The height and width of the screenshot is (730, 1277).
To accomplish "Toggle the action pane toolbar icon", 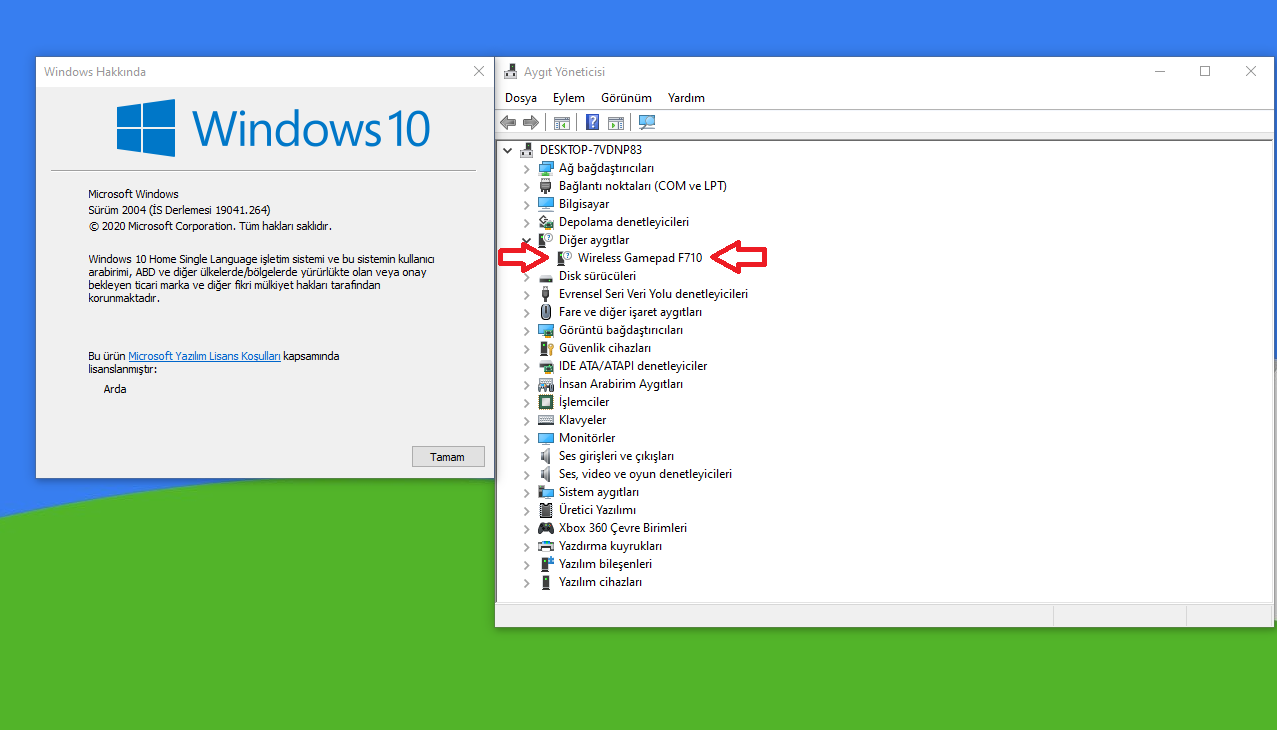I will pos(616,122).
